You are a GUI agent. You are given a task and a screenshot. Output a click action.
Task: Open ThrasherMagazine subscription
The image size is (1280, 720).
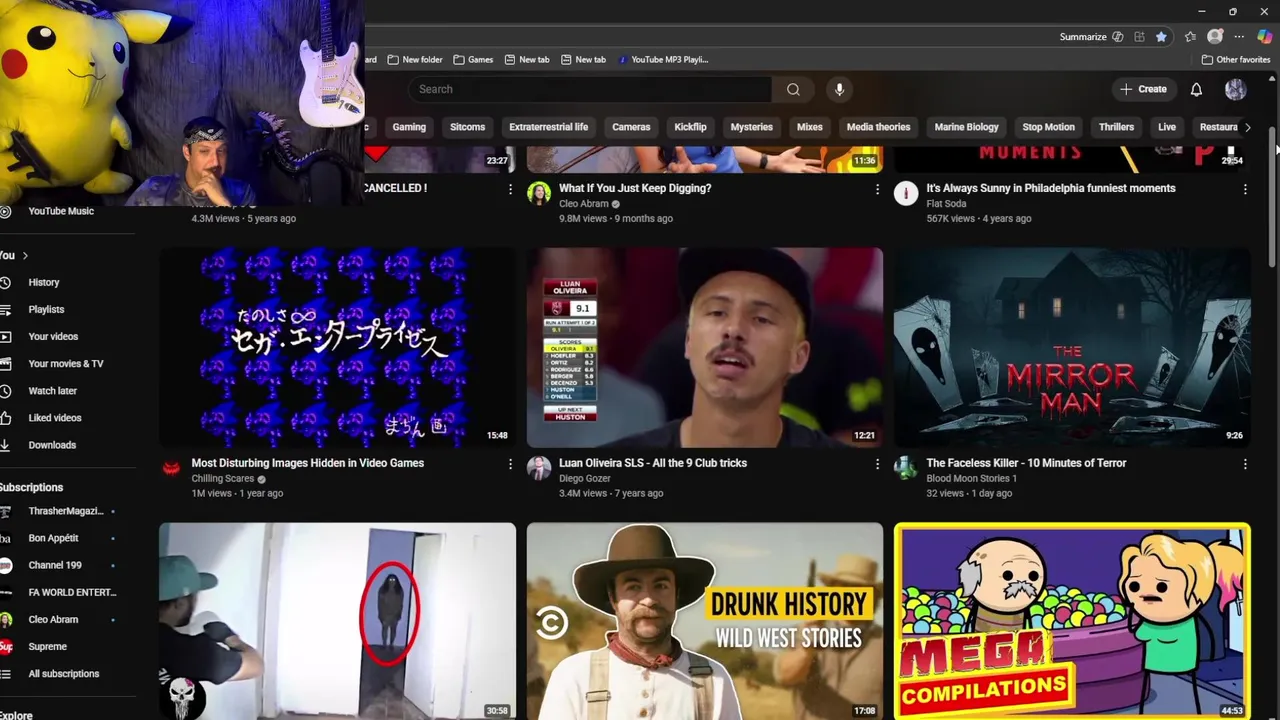pos(68,511)
